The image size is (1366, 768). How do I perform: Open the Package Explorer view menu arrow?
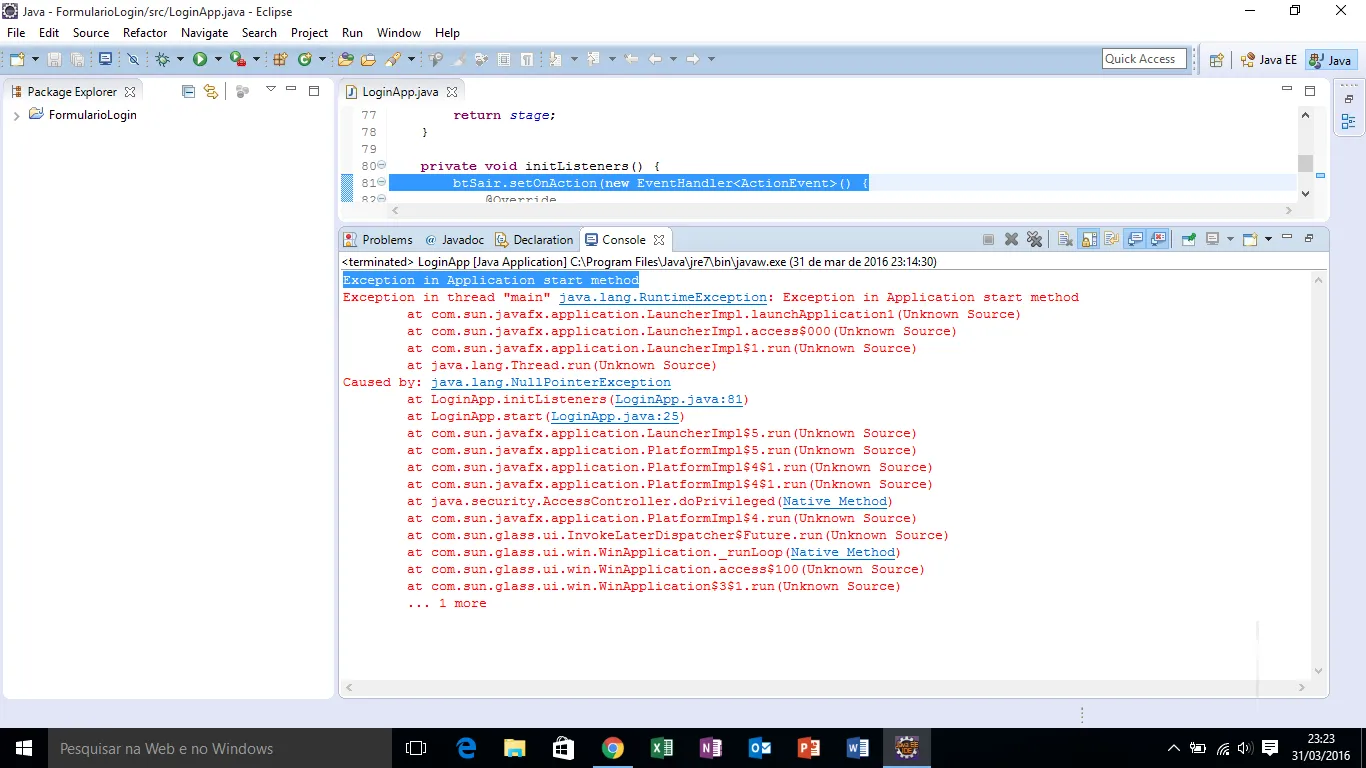point(270,90)
